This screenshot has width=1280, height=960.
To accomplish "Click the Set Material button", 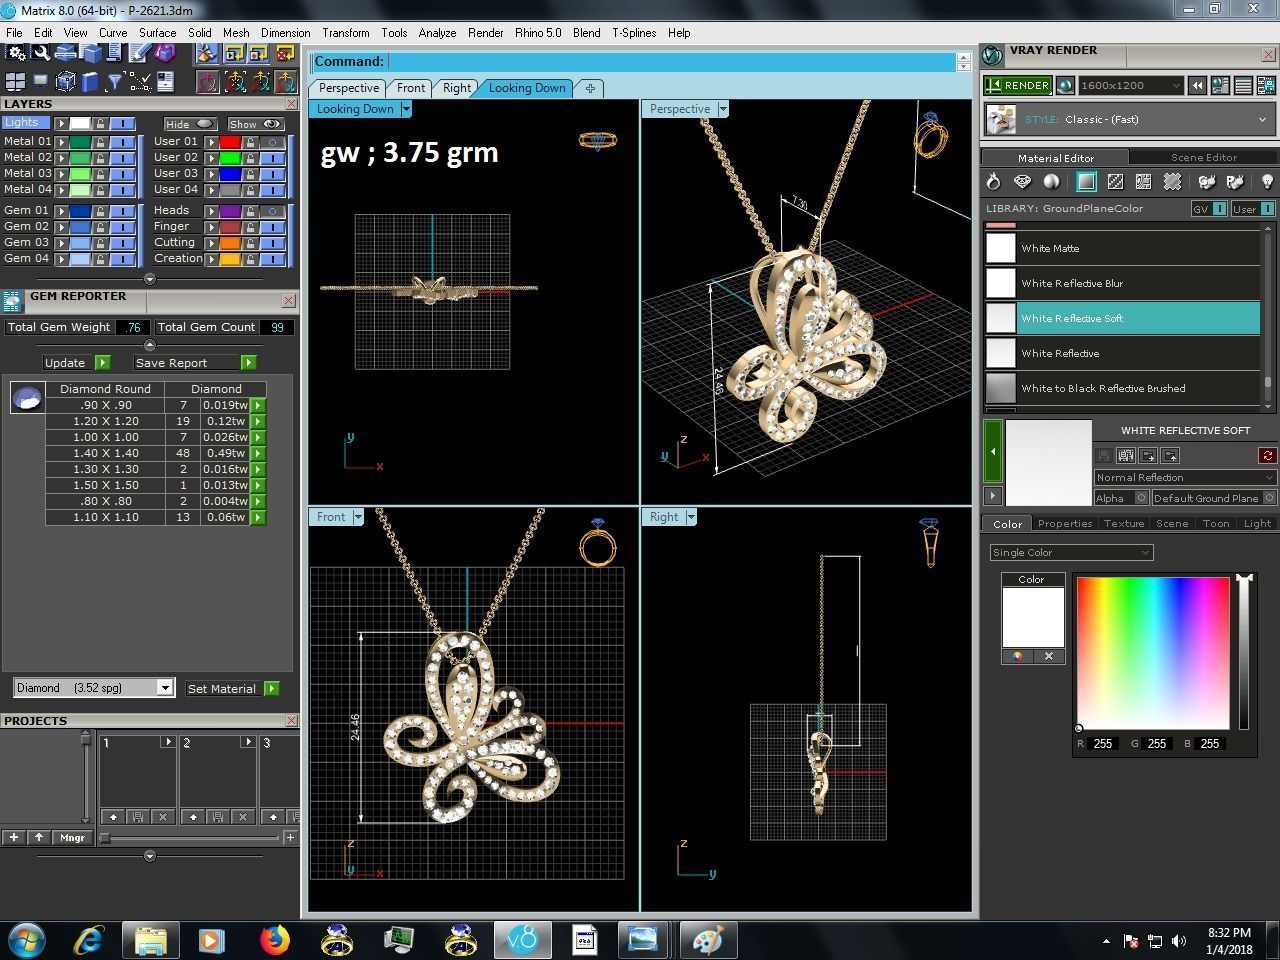I will [x=232, y=688].
